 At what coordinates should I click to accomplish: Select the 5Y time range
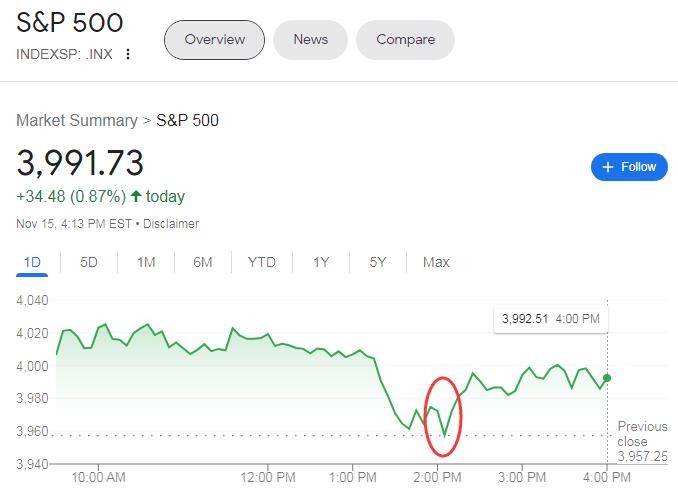[378, 262]
